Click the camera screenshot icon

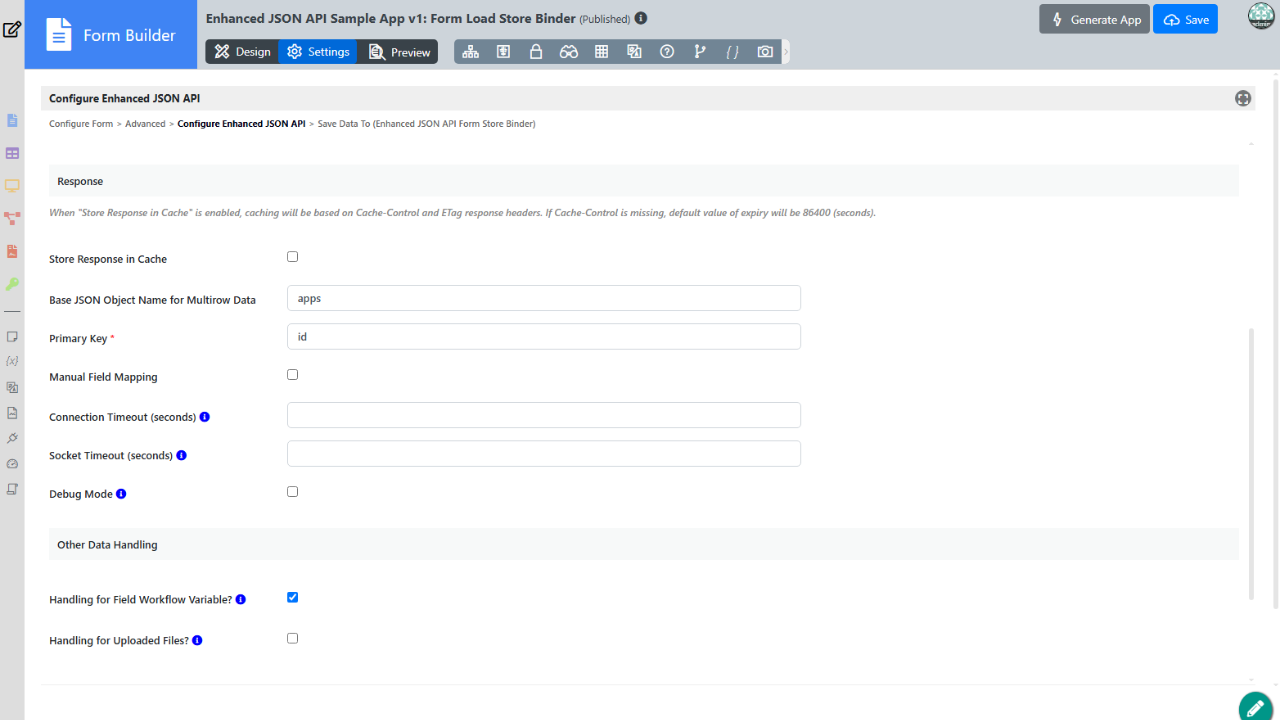(x=765, y=52)
